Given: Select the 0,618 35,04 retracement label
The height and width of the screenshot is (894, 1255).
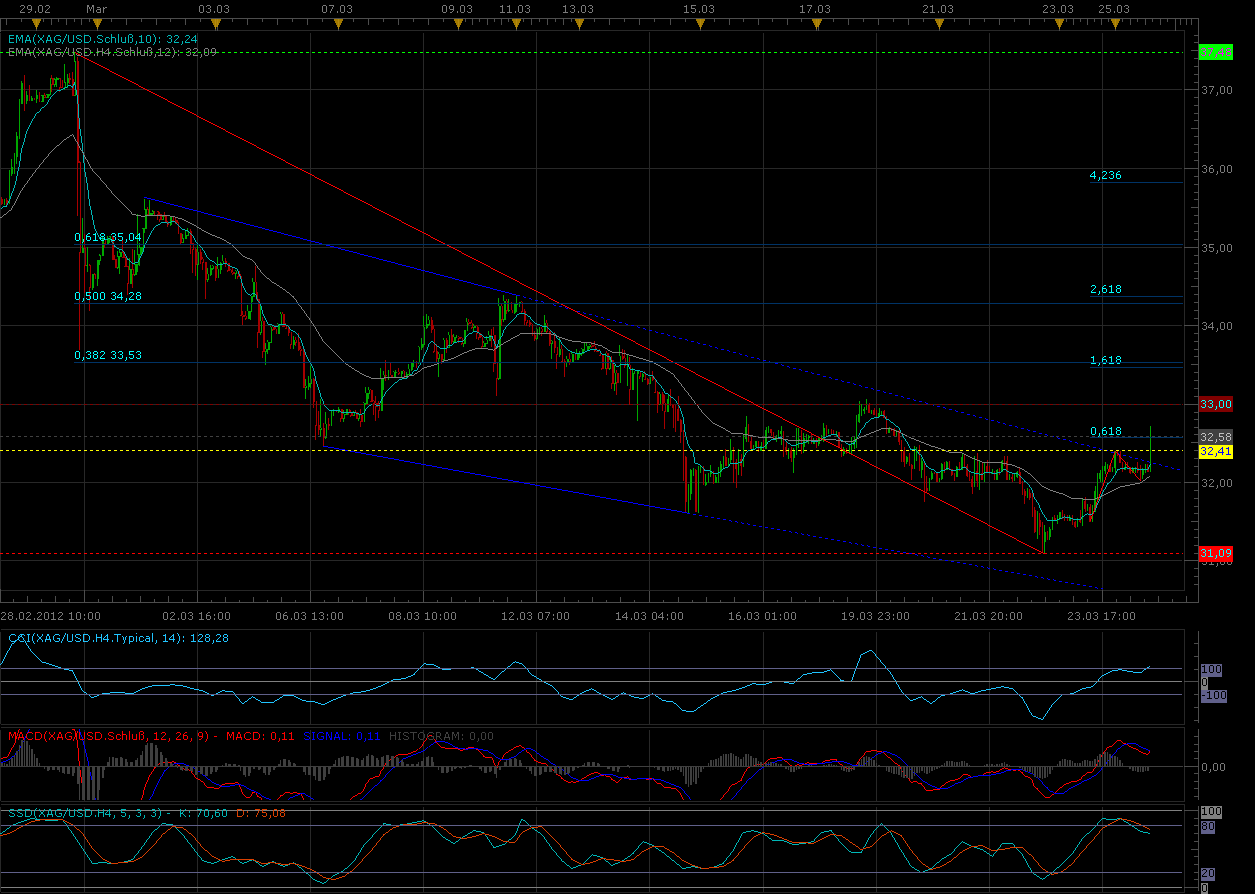Looking at the screenshot, I should (108, 237).
